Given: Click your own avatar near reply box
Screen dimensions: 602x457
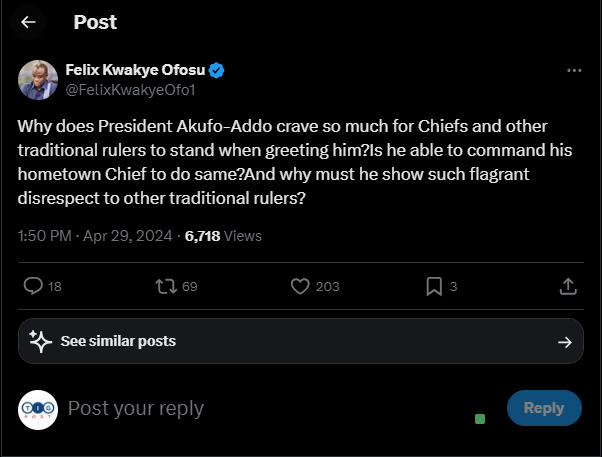Looking at the screenshot, I should tap(38, 409).
